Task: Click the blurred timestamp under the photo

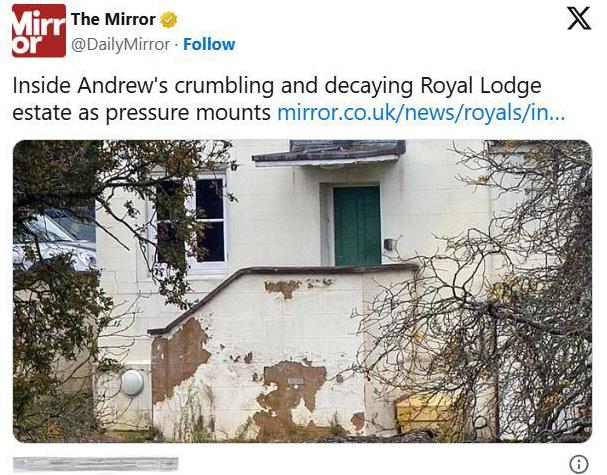Action: [x=96, y=464]
